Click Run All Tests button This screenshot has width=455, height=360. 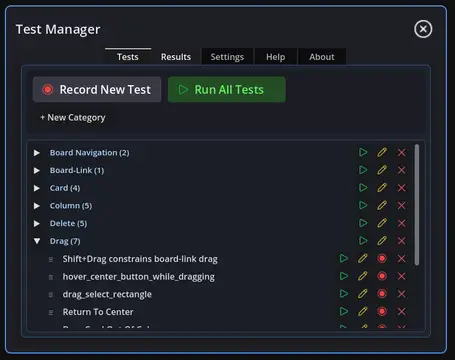point(227,90)
